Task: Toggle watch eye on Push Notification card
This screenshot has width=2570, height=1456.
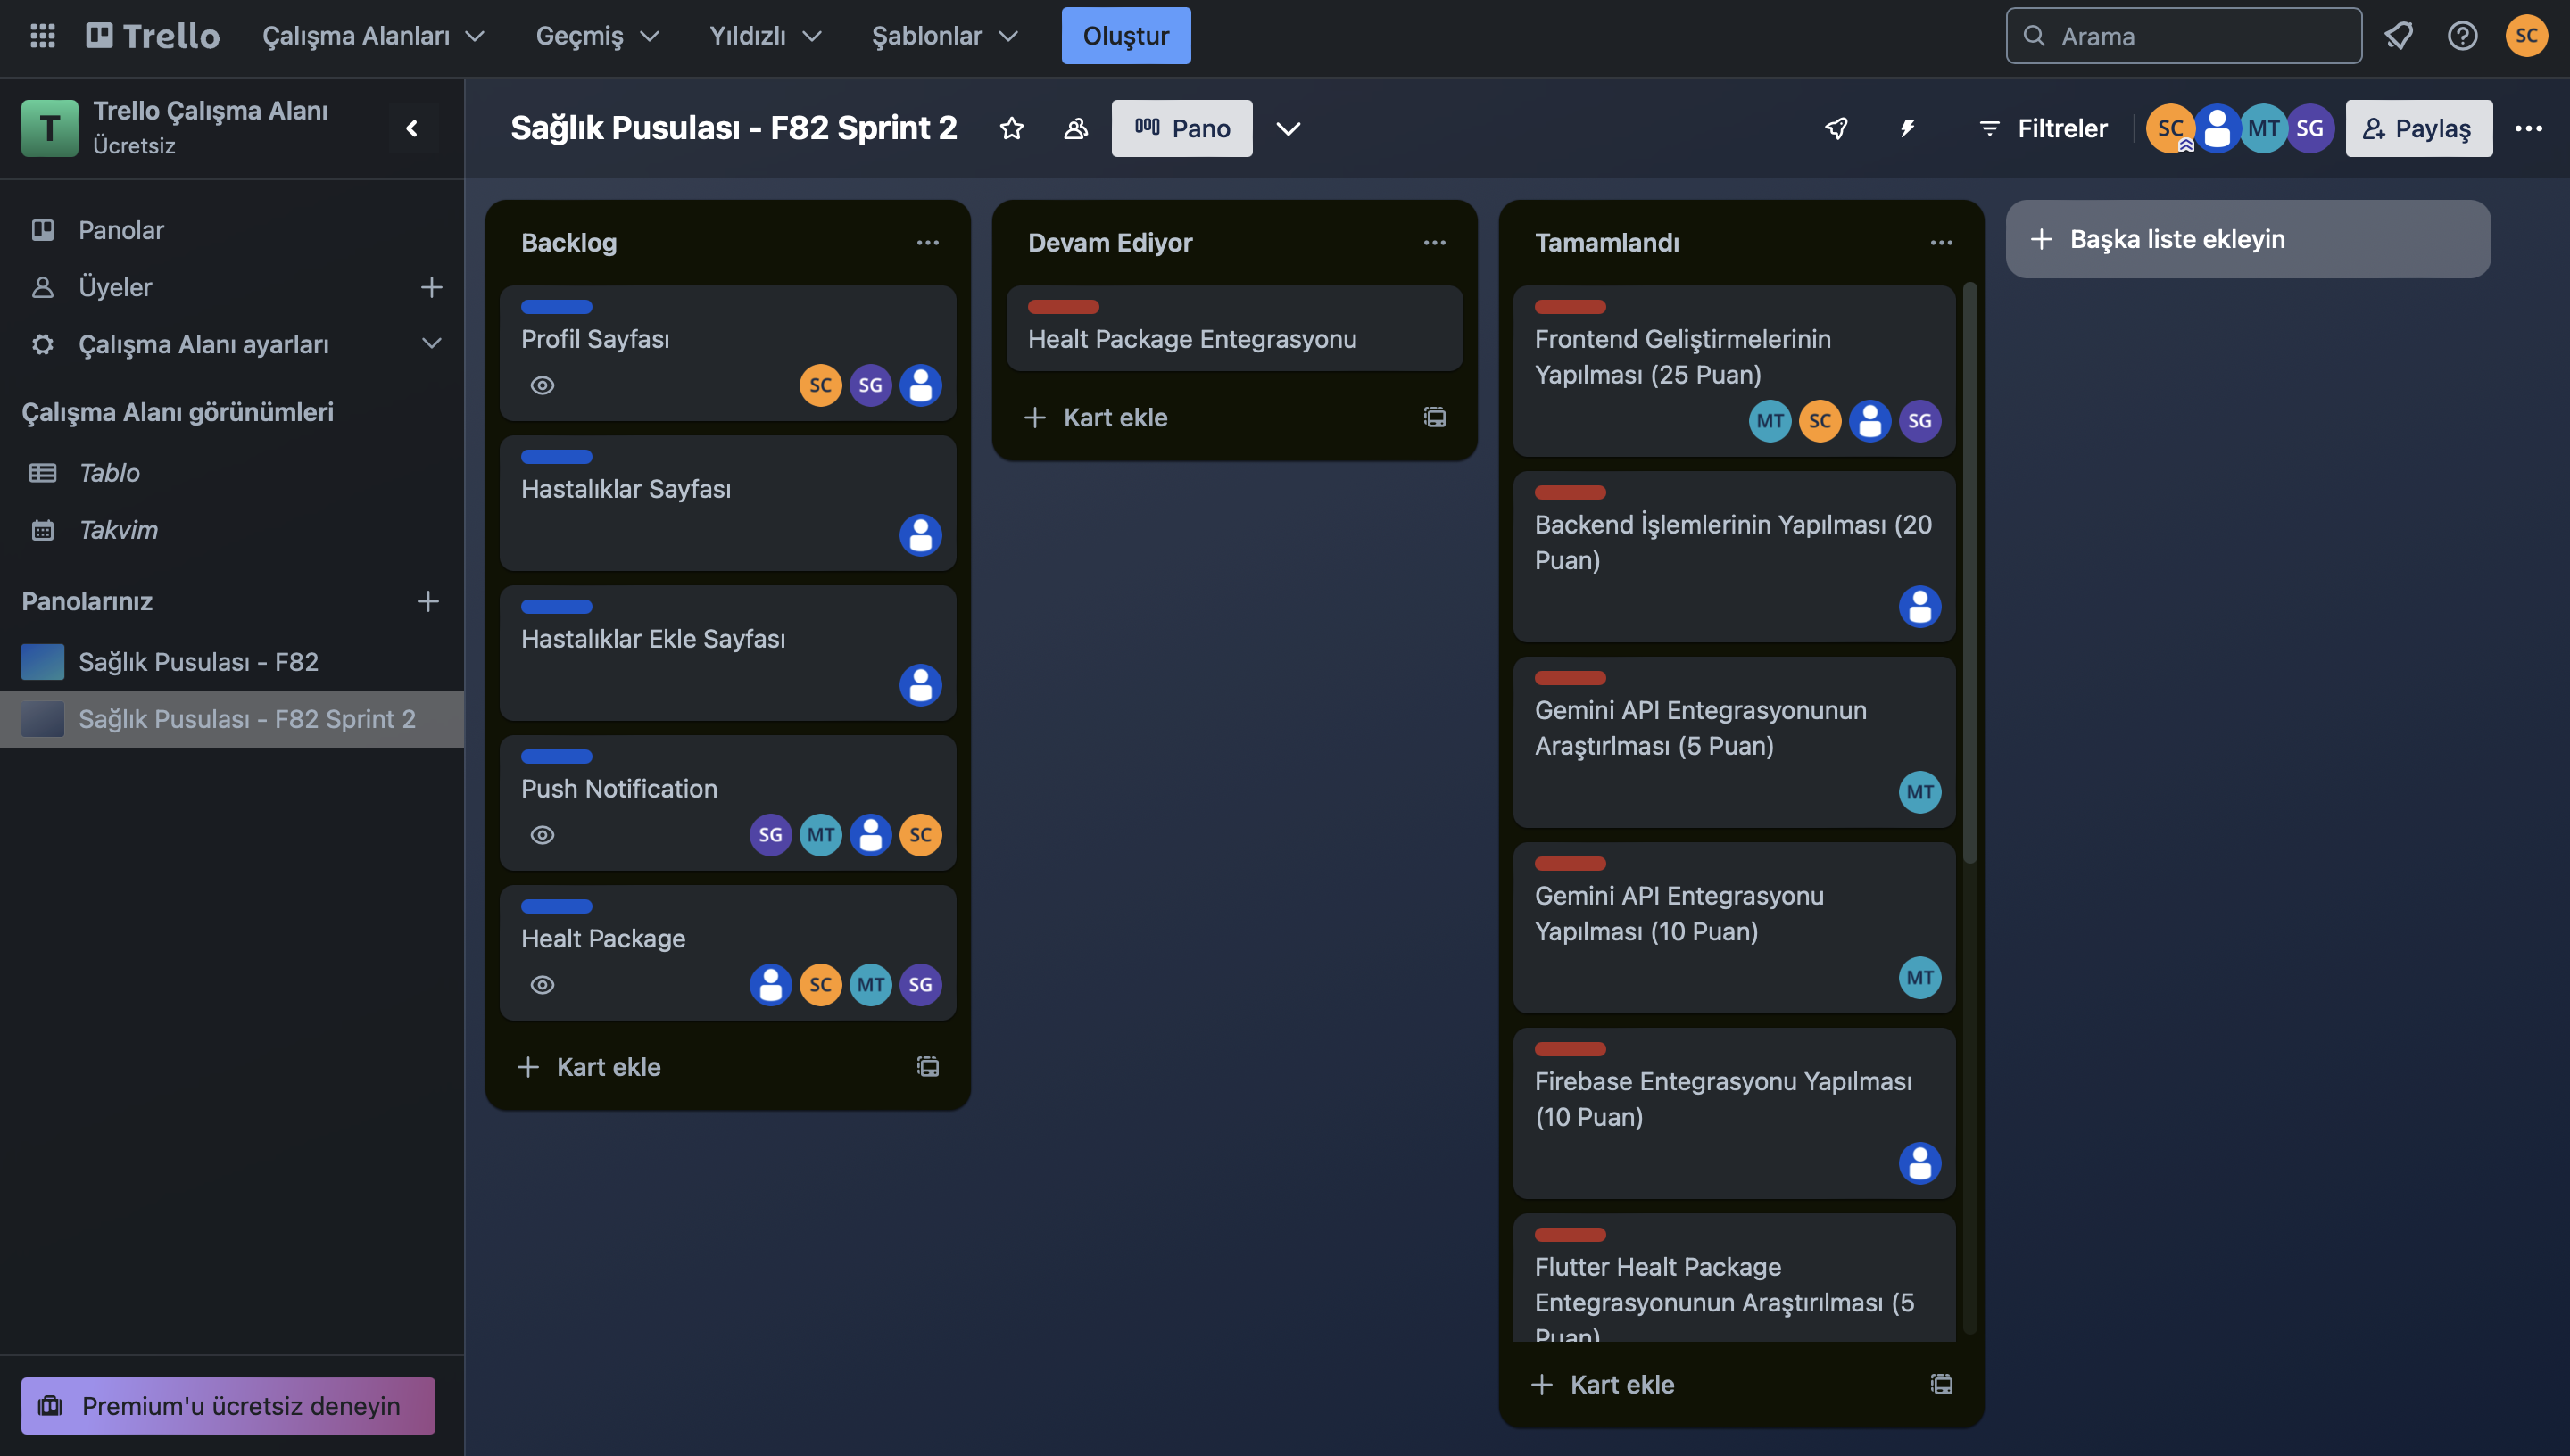Action: (542, 835)
